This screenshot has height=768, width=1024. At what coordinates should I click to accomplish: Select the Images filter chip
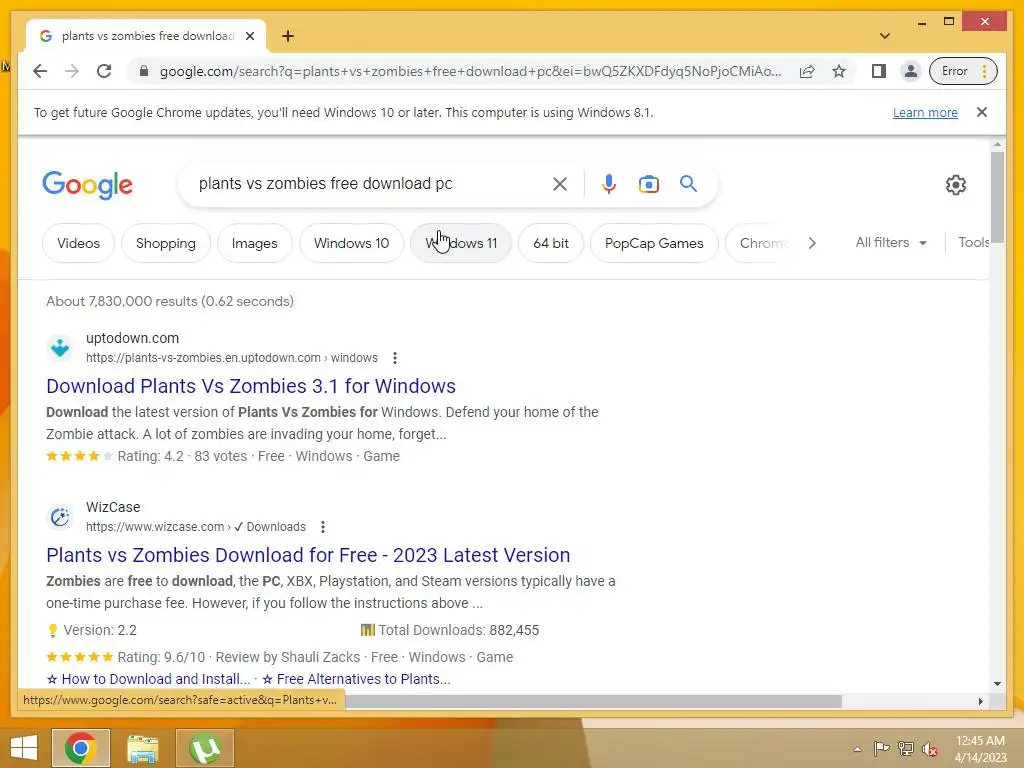255,243
